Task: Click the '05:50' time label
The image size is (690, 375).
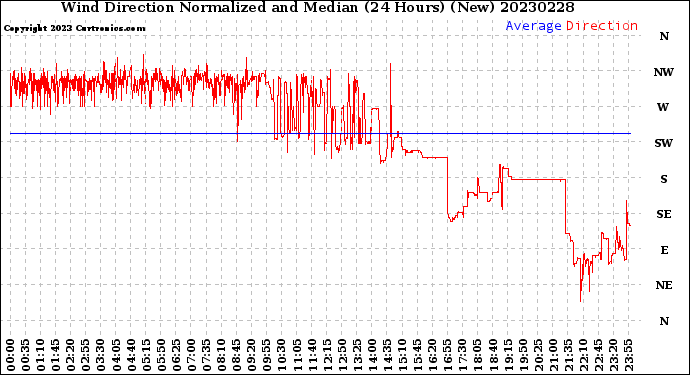Action: click(161, 355)
